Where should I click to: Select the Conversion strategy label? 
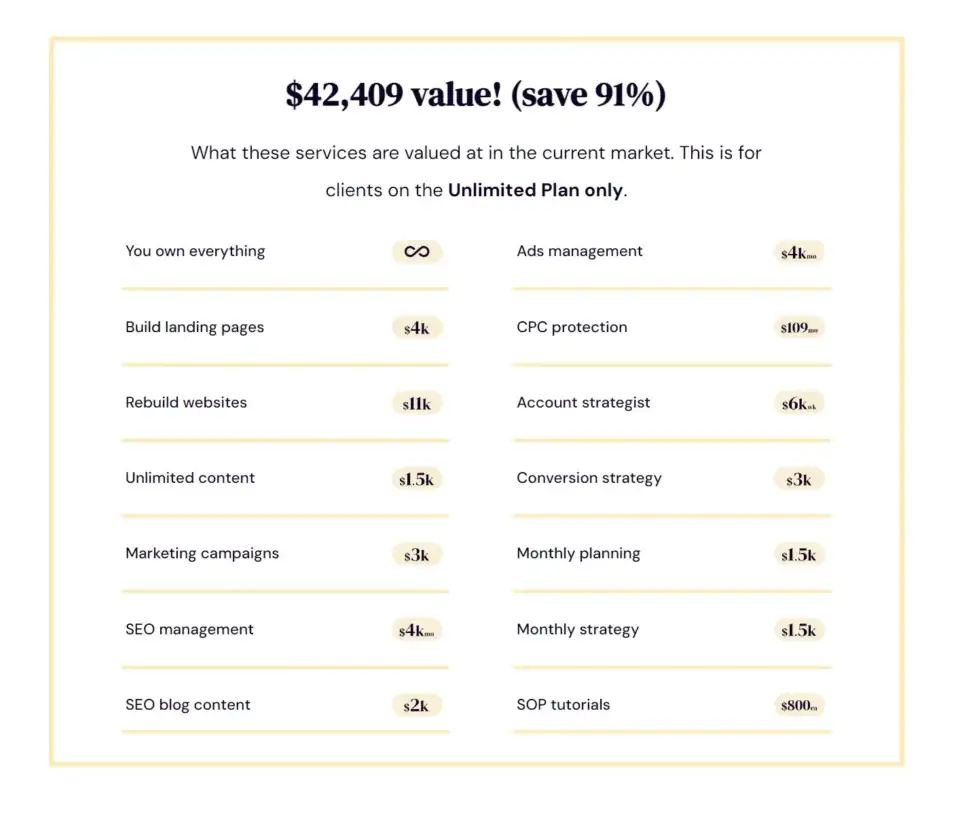pyautogui.click(x=589, y=478)
